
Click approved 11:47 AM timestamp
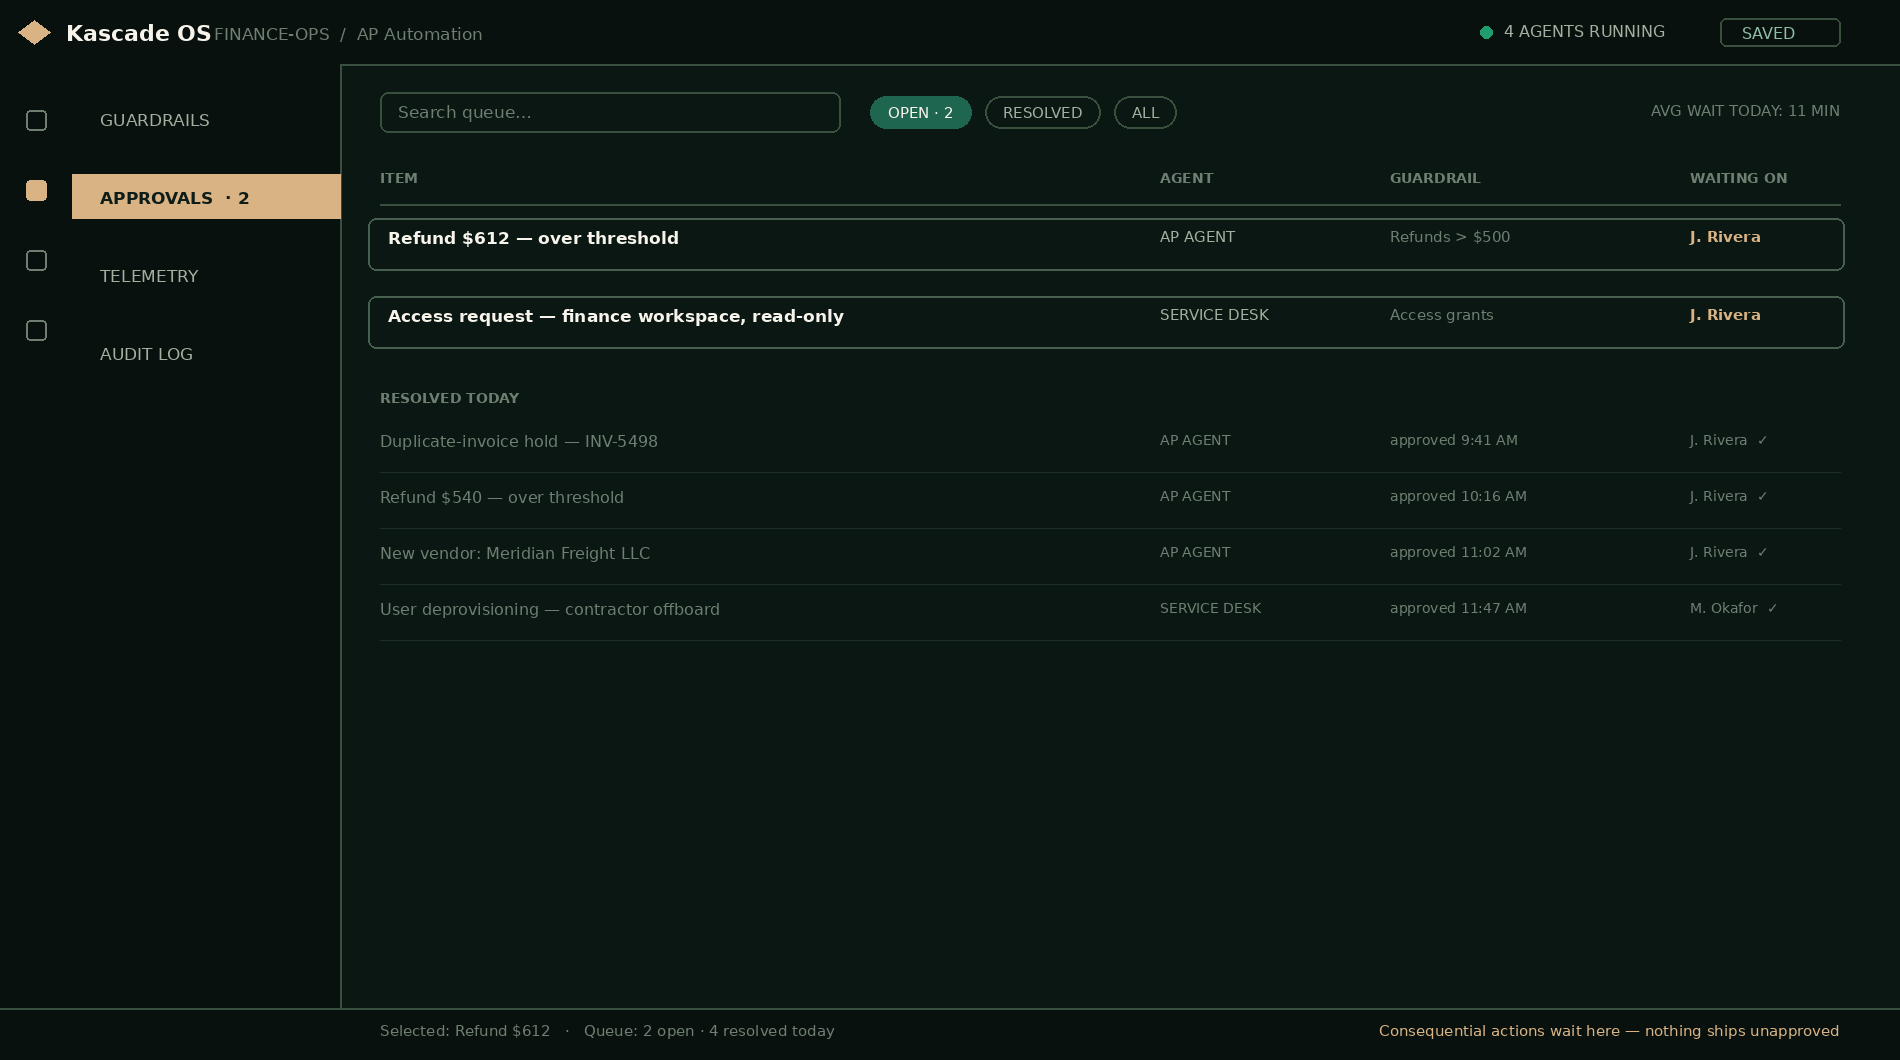[x=1458, y=608]
